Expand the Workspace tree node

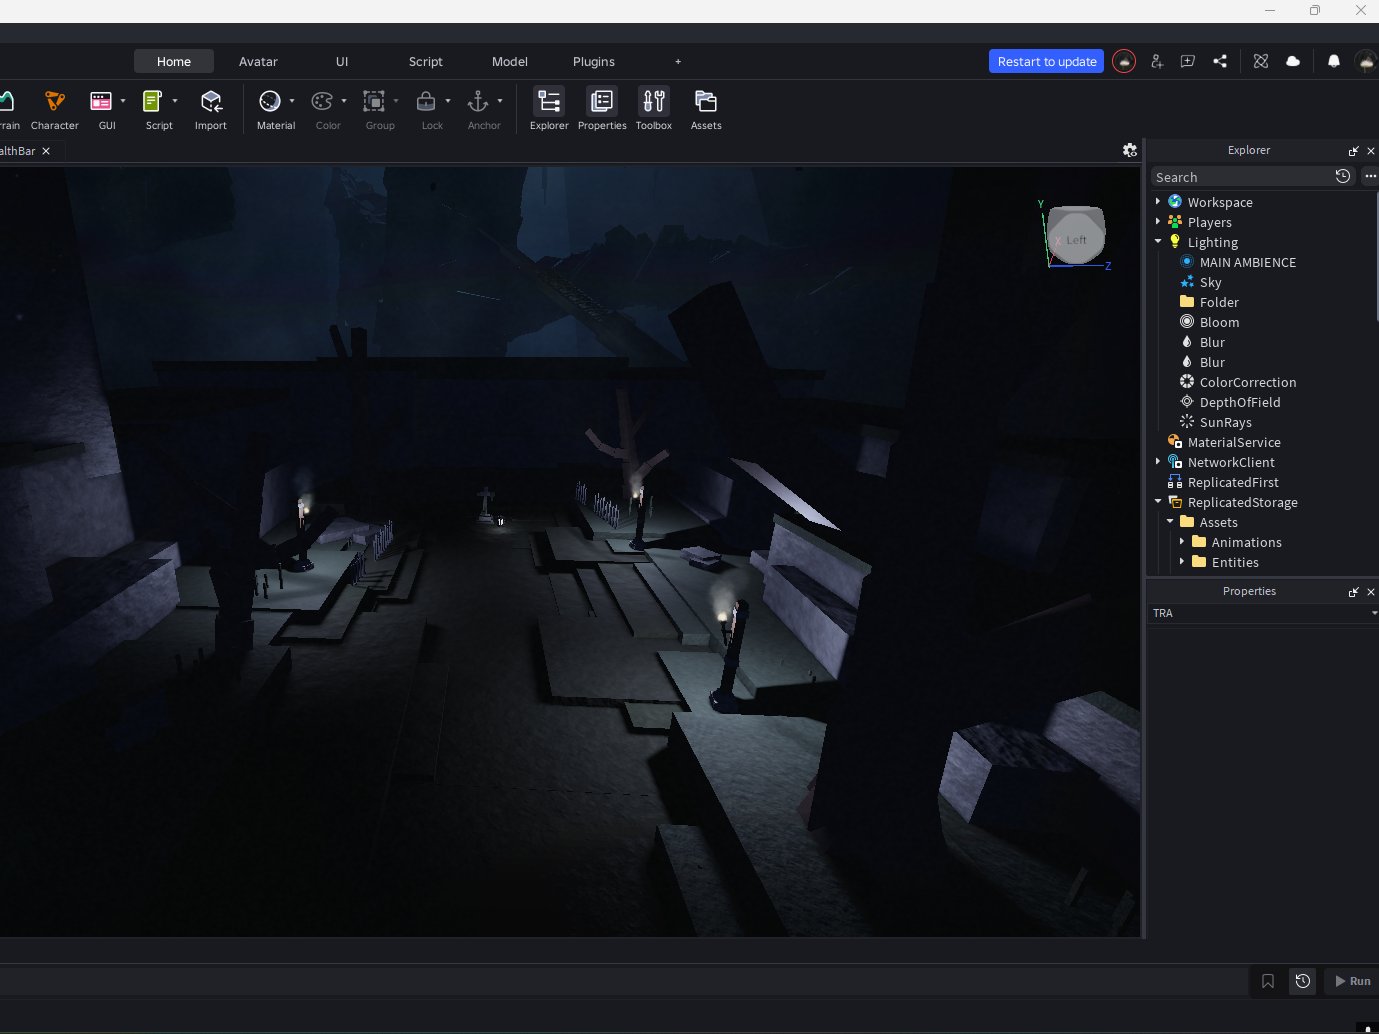1158,202
